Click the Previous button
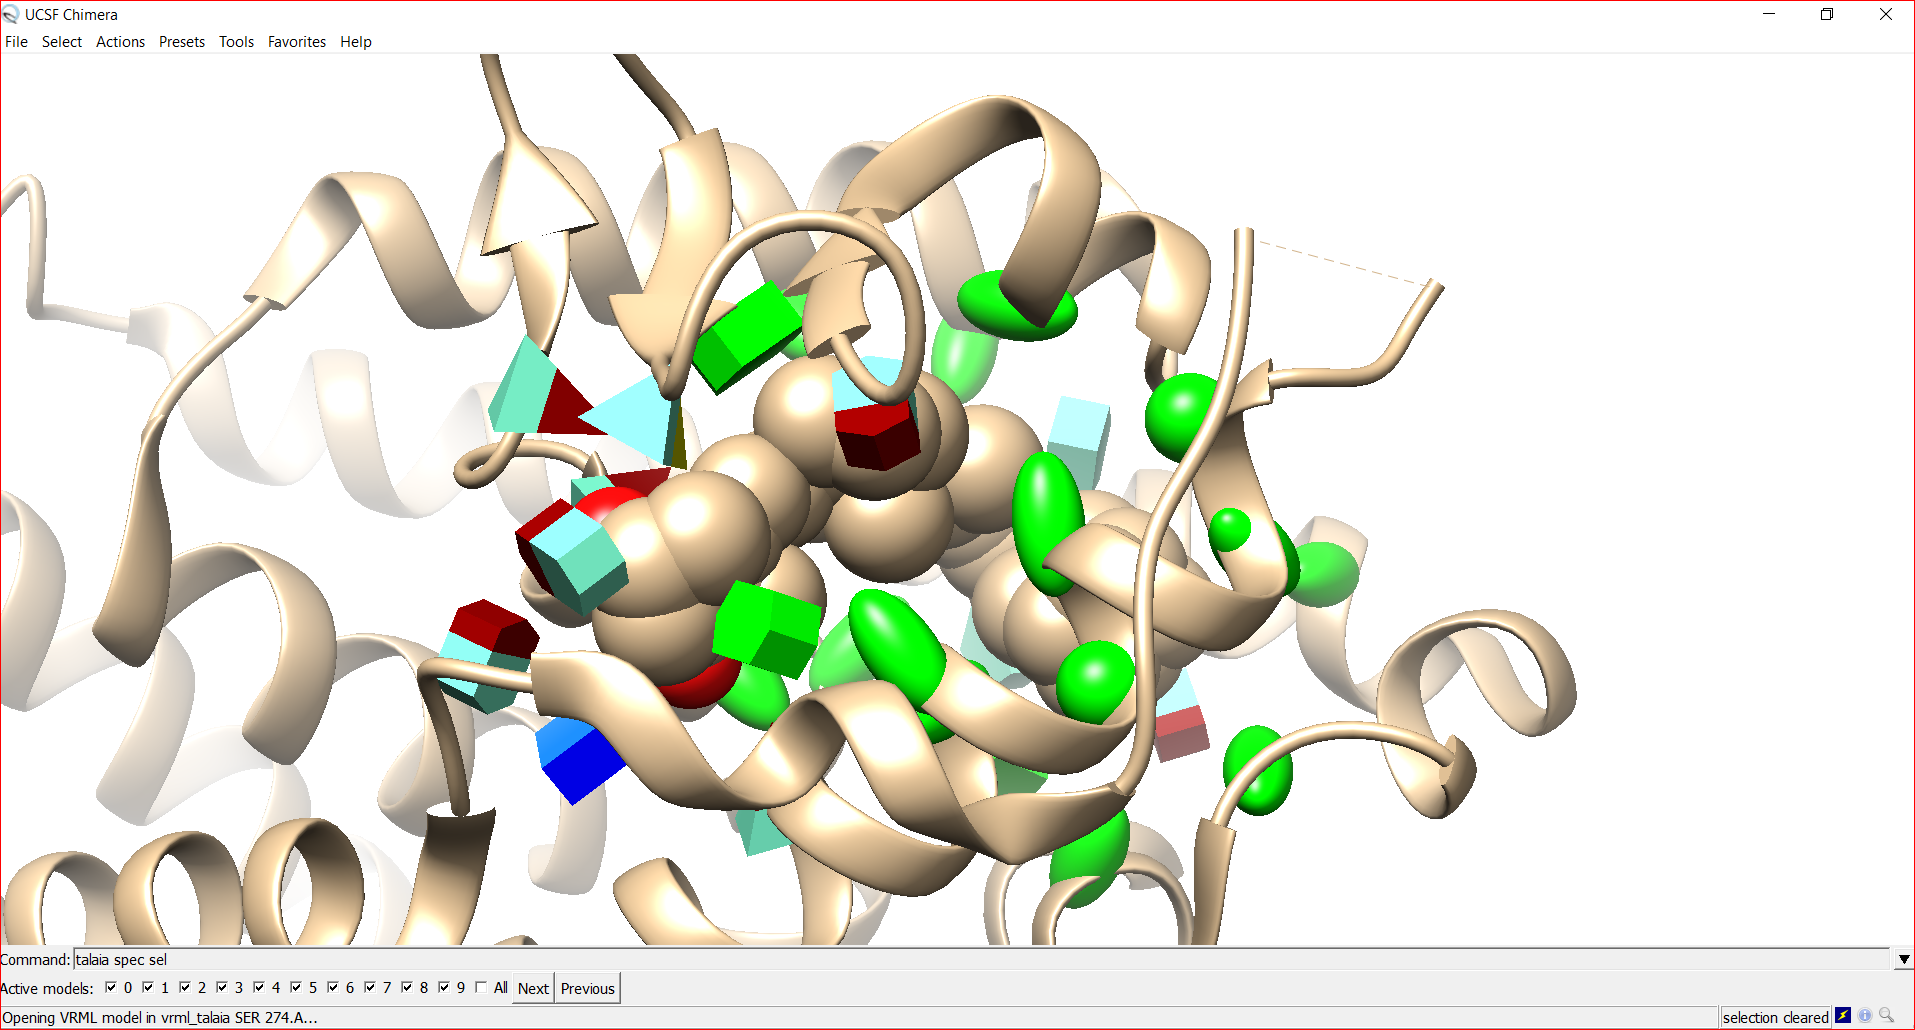Image resolution: width=1915 pixels, height=1030 pixels. point(588,988)
